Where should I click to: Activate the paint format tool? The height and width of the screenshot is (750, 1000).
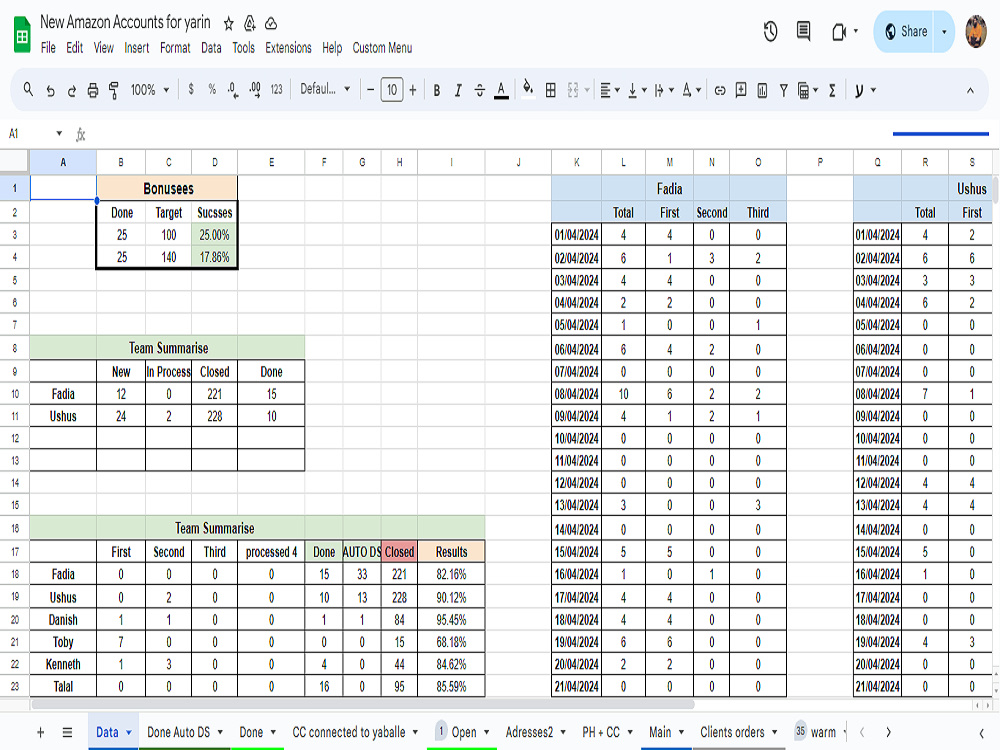pyautogui.click(x=114, y=91)
